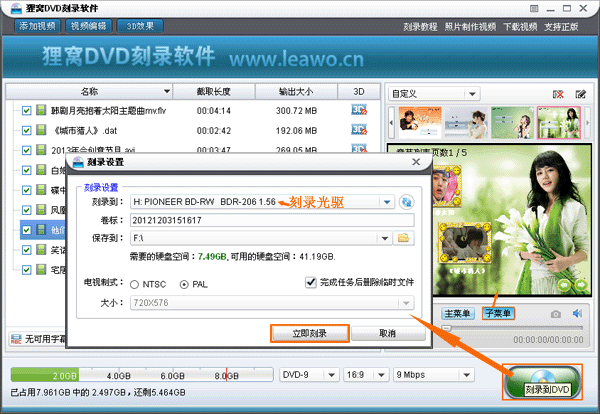600x414 pixels.
Task: Uncheck the checkbox on the 00:03:47 row
Action: tap(26, 150)
